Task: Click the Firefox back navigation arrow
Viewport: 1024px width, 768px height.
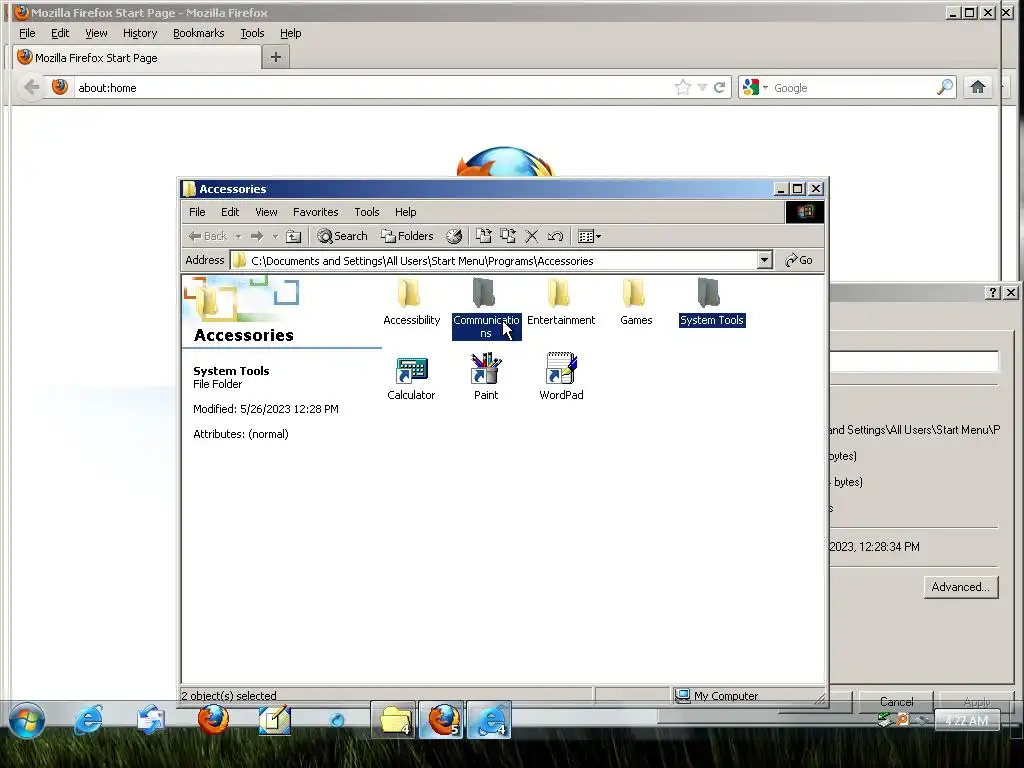Action: [x=31, y=88]
